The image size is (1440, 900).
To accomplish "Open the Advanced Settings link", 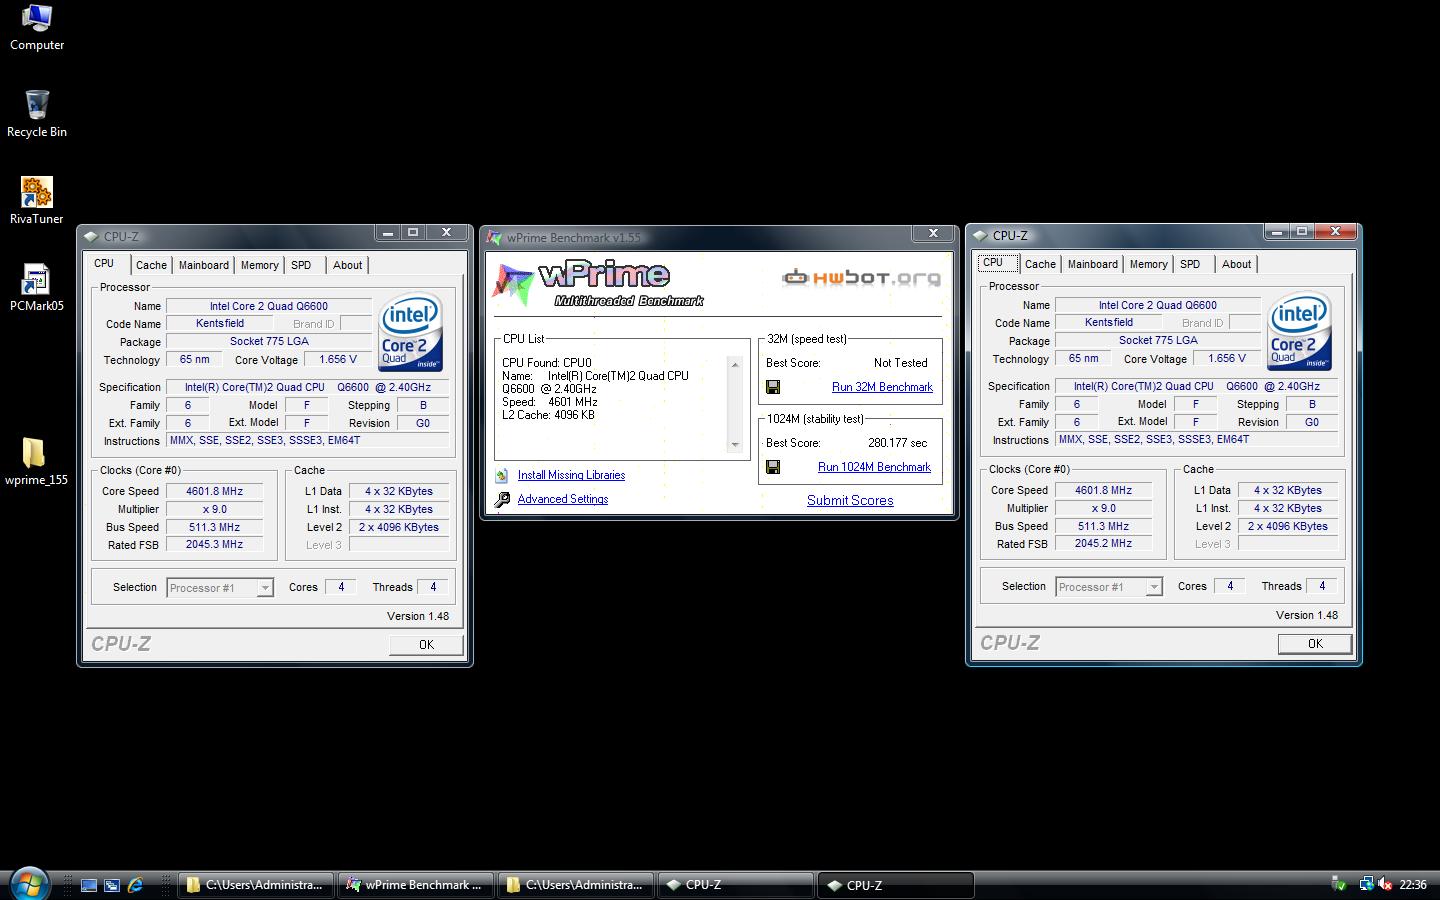I will [x=562, y=499].
